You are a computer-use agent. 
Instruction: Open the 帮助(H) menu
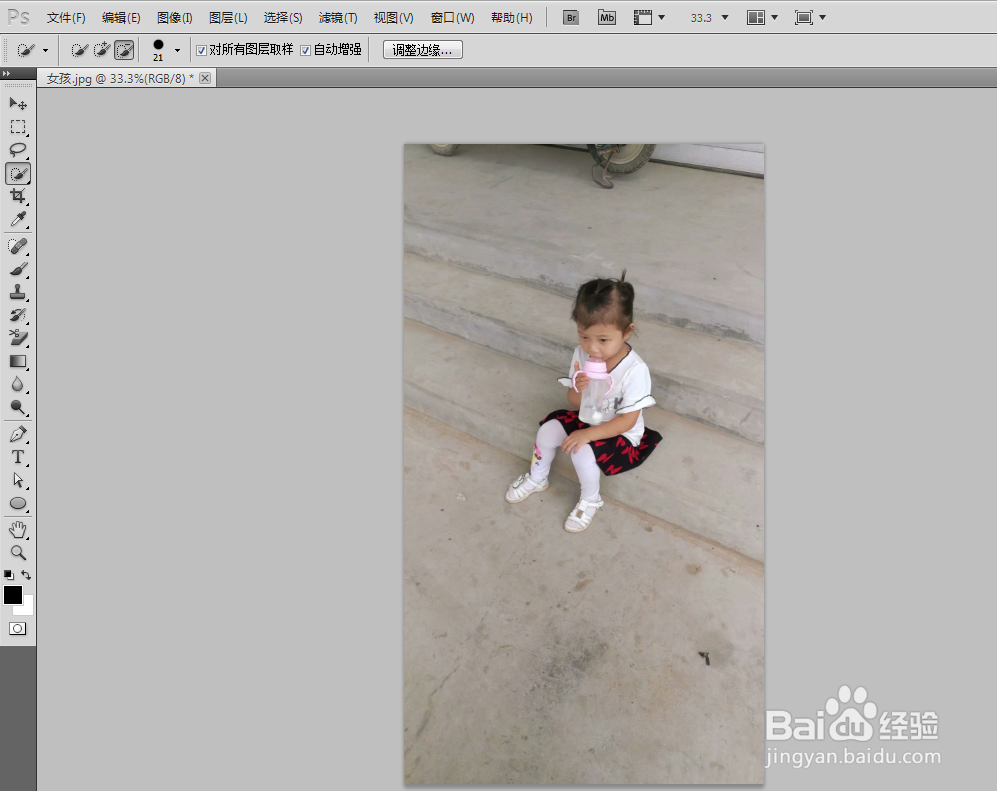511,18
